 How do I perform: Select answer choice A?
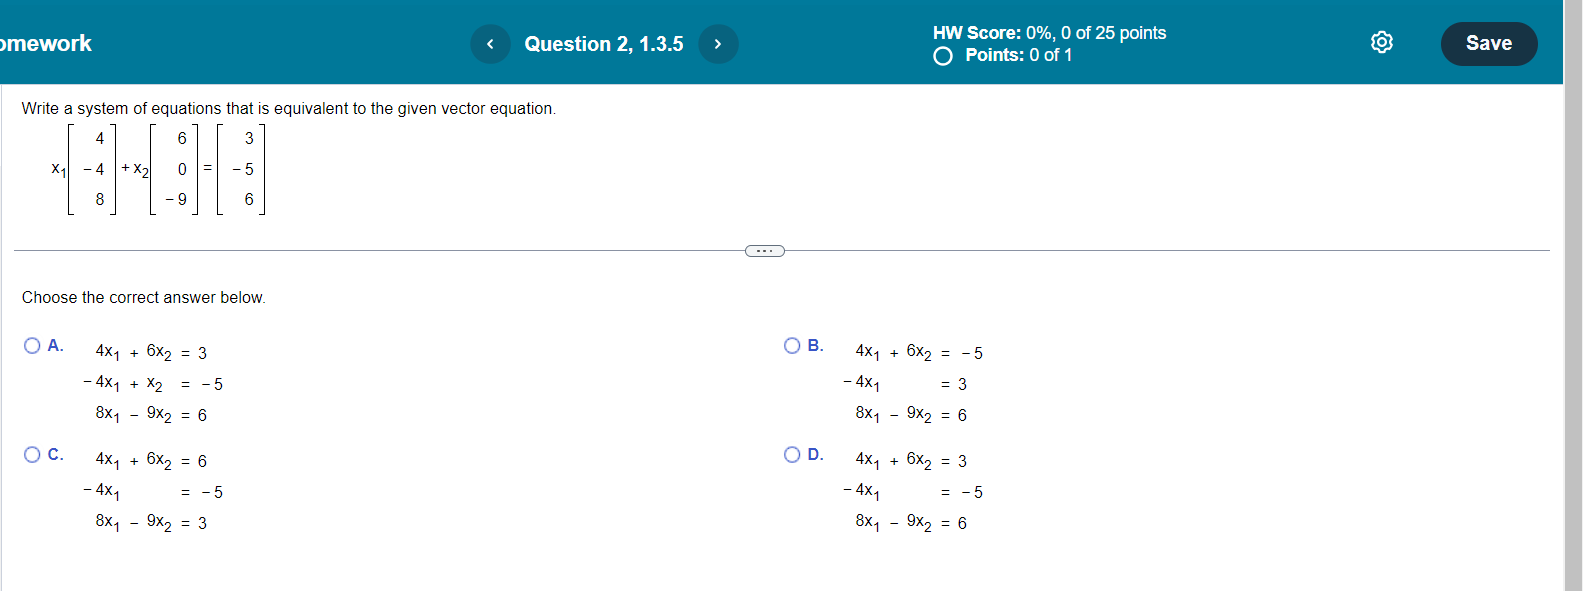[33, 345]
